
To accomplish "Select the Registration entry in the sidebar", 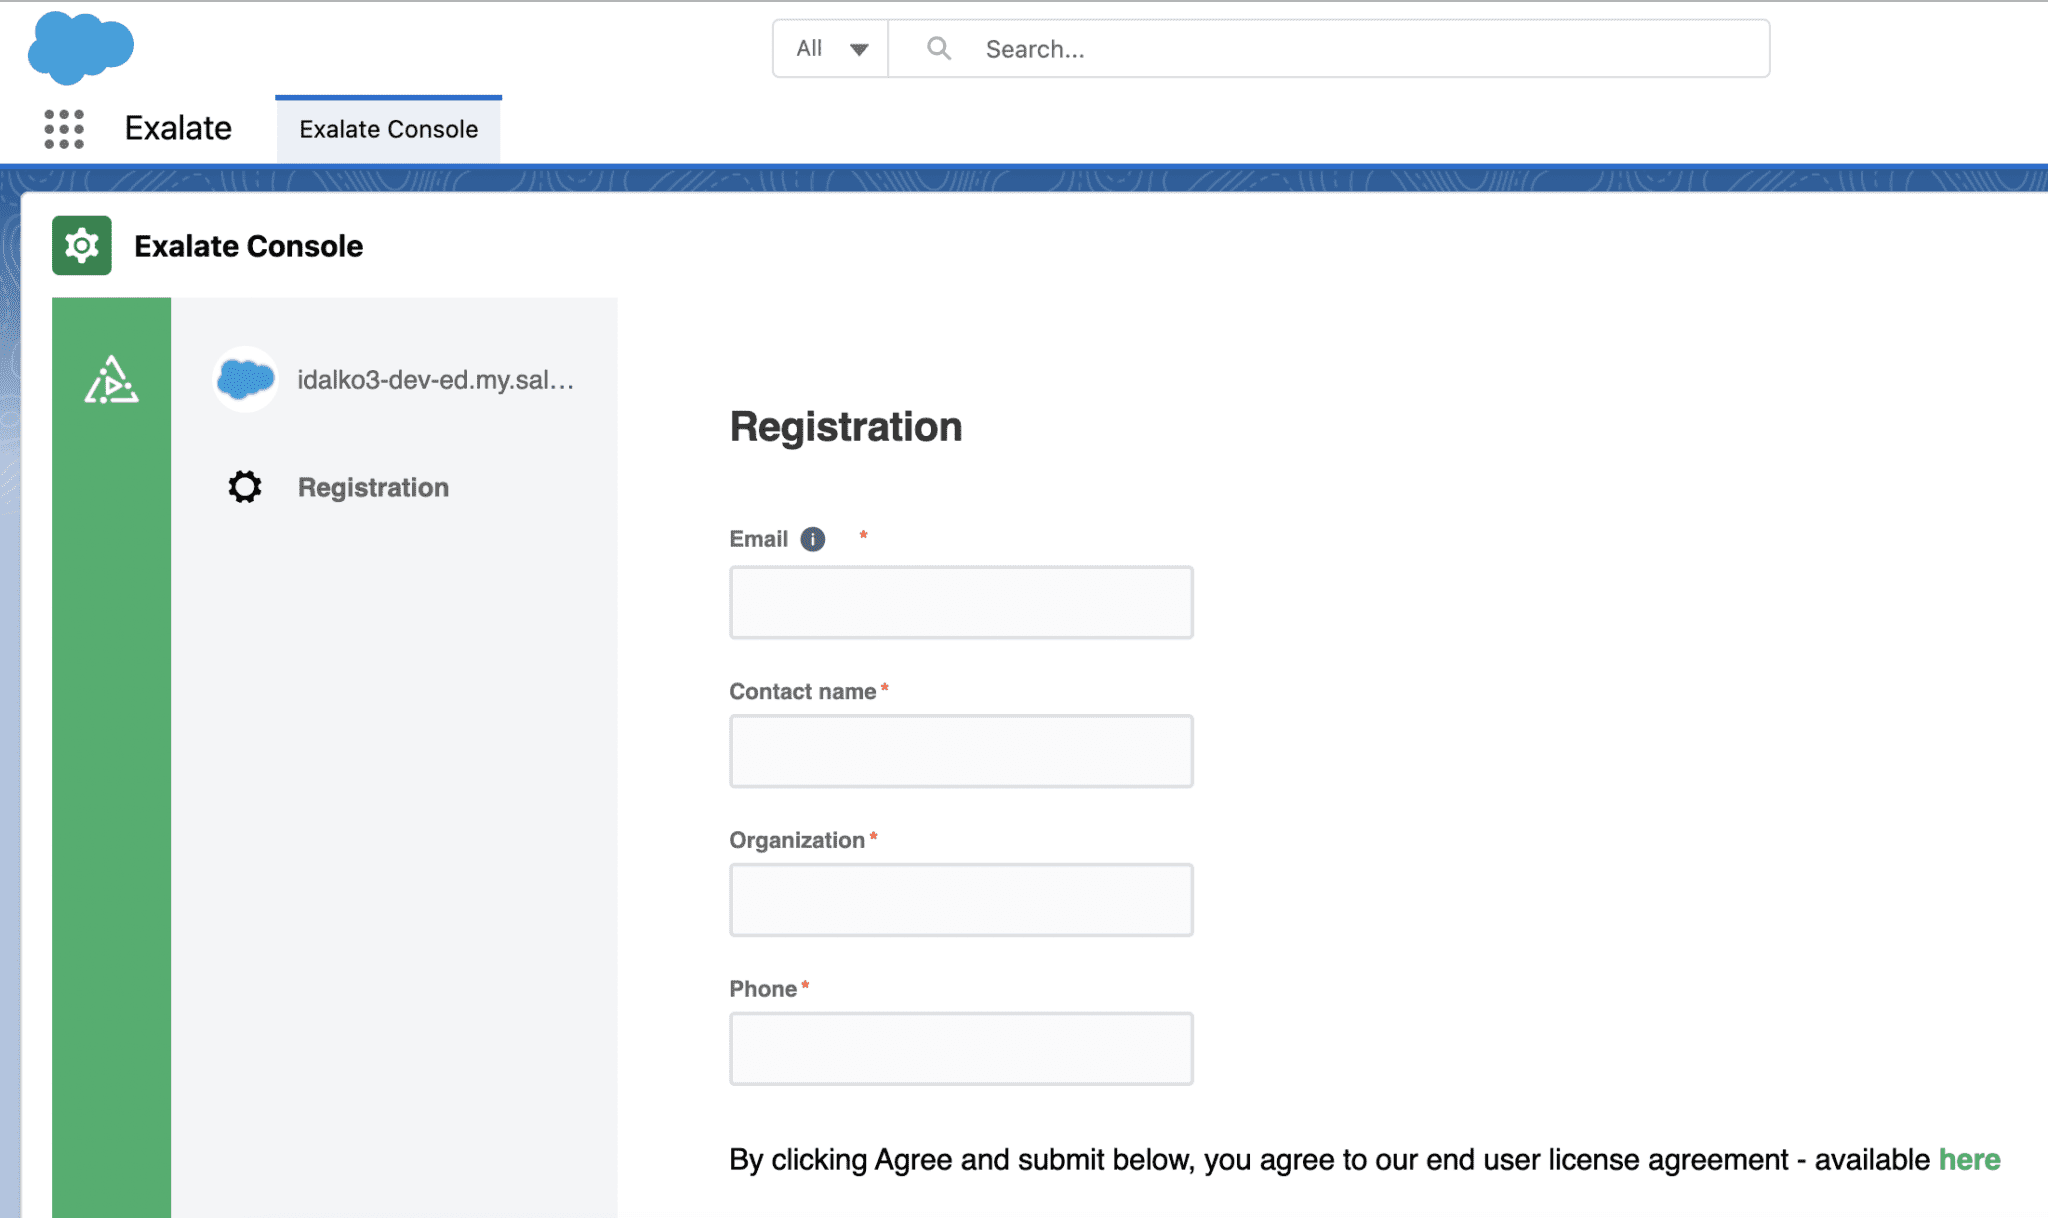I will (x=372, y=487).
